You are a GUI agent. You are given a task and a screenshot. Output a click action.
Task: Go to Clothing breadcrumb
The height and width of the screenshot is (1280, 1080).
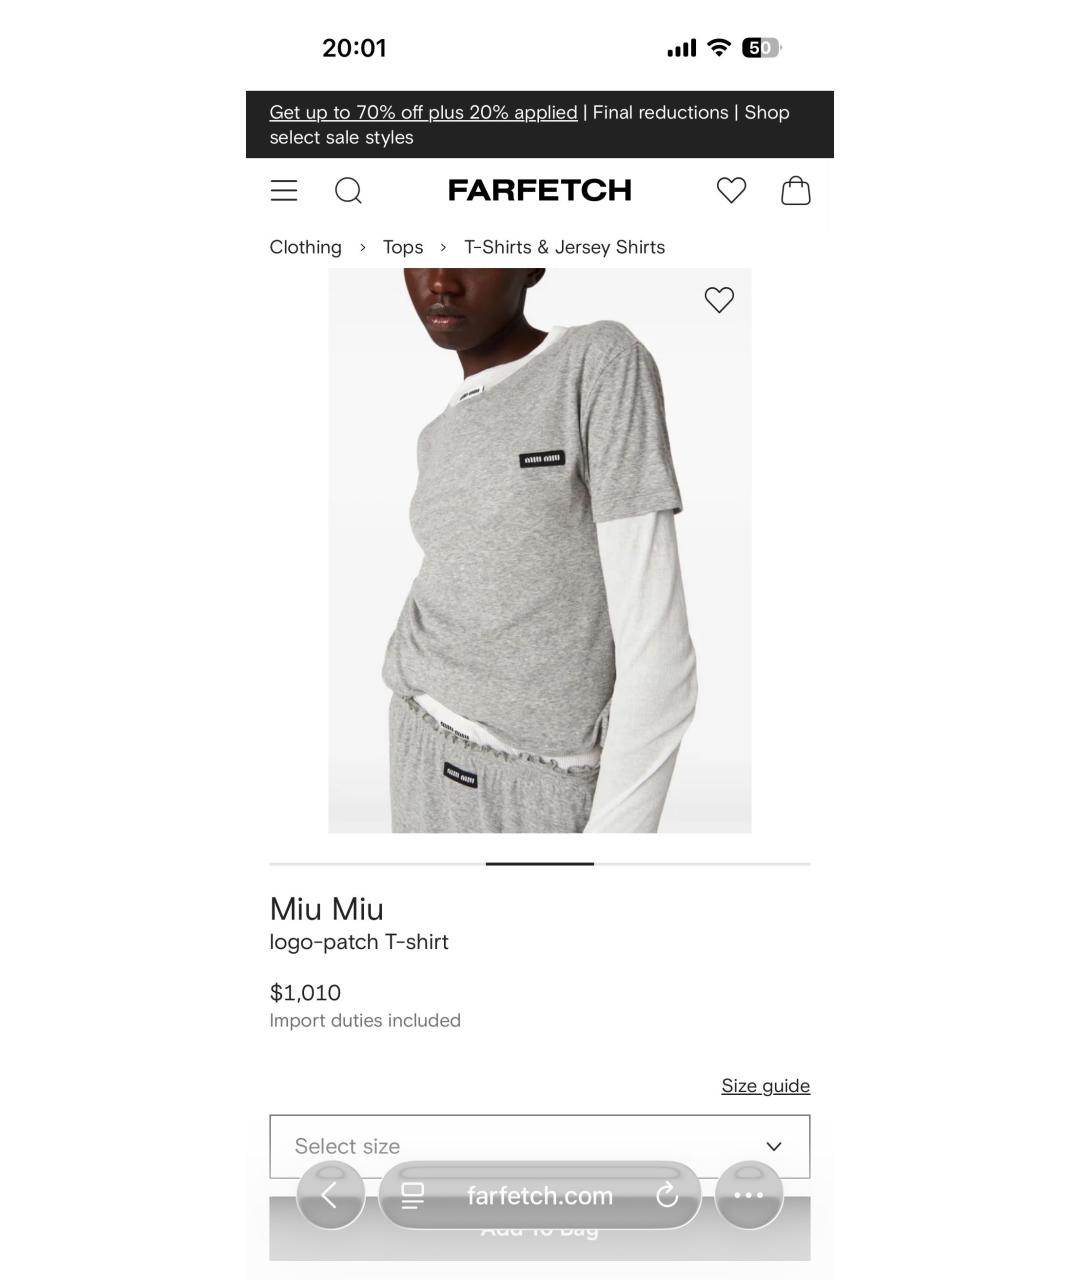305,247
